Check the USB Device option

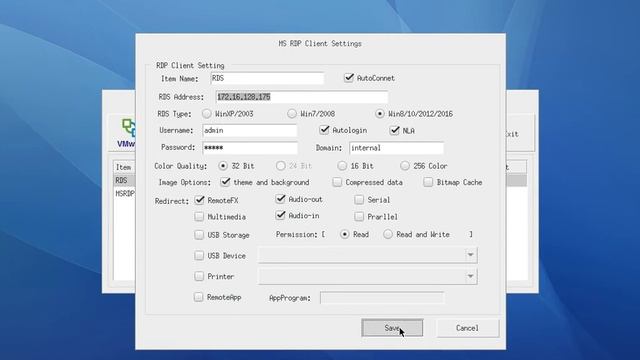pyautogui.click(x=199, y=256)
